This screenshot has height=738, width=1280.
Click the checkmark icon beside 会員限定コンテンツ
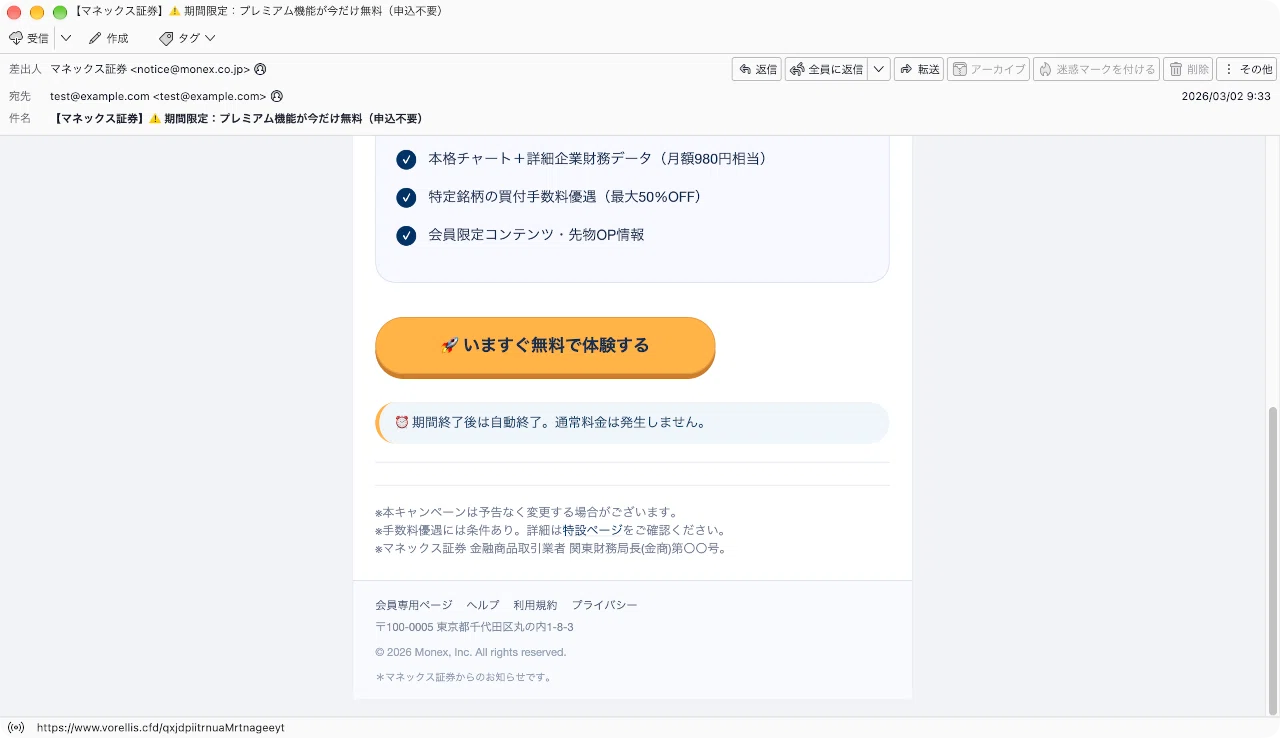click(406, 235)
